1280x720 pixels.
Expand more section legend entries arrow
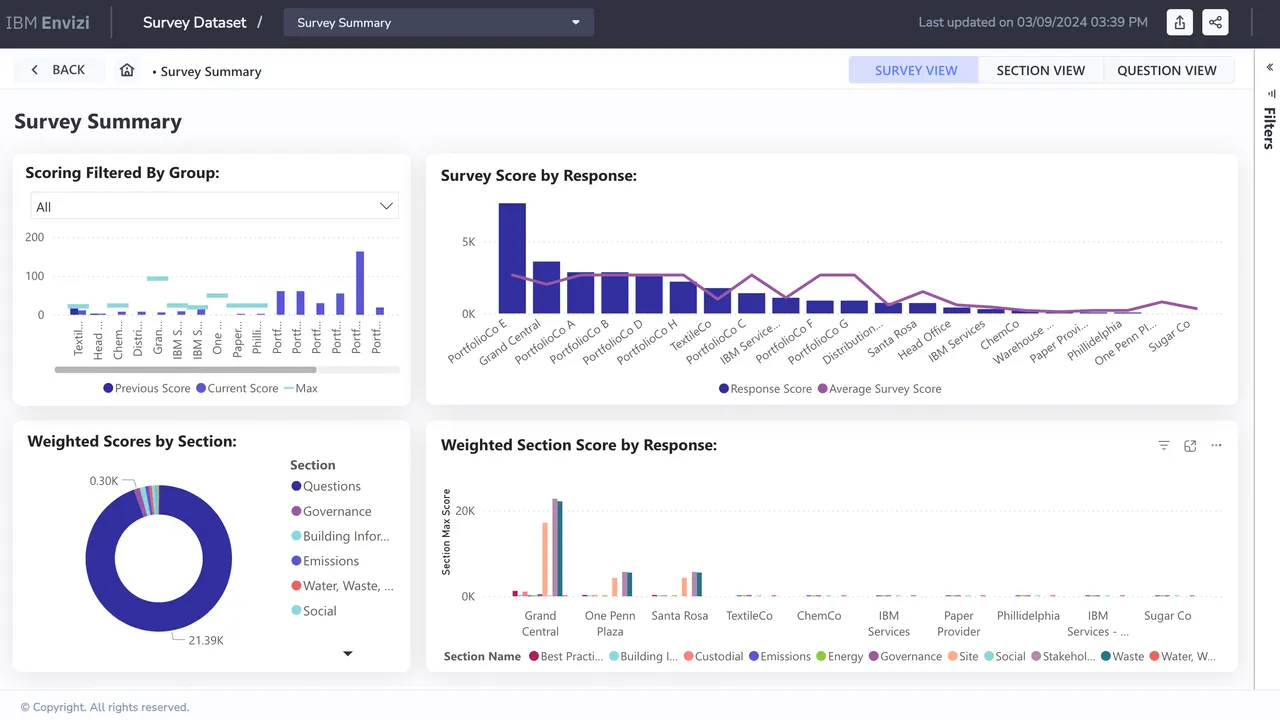tap(348, 654)
